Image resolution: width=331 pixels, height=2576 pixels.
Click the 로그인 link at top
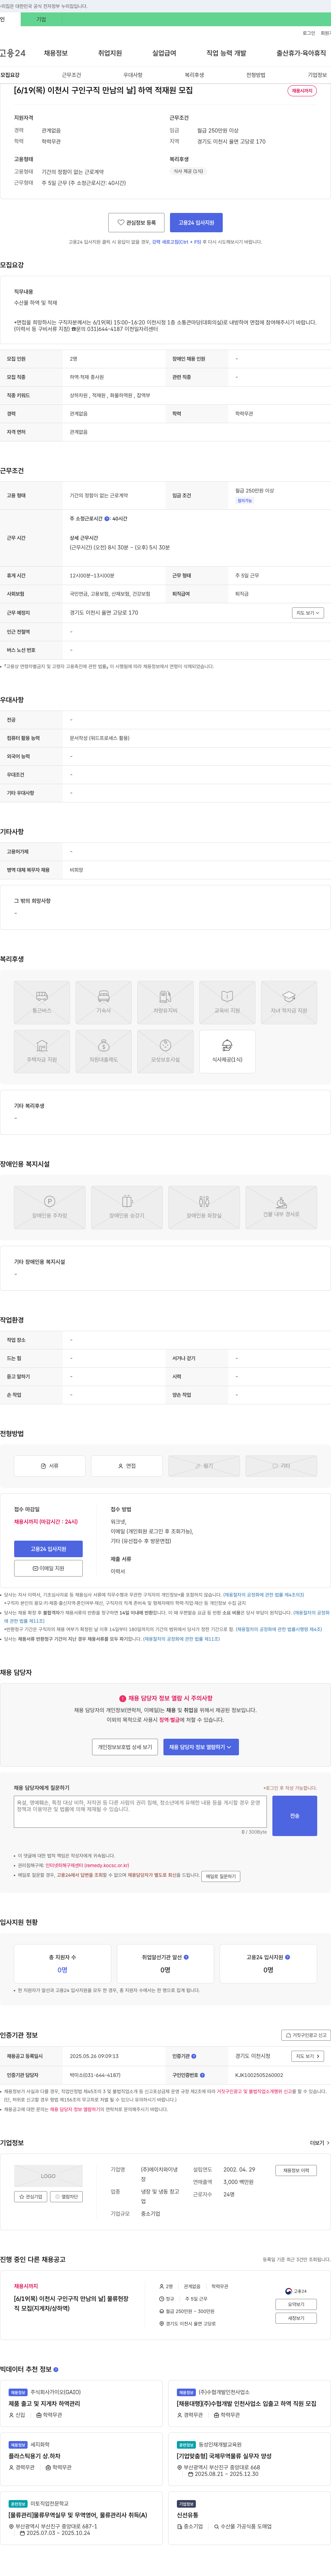[x=309, y=33]
